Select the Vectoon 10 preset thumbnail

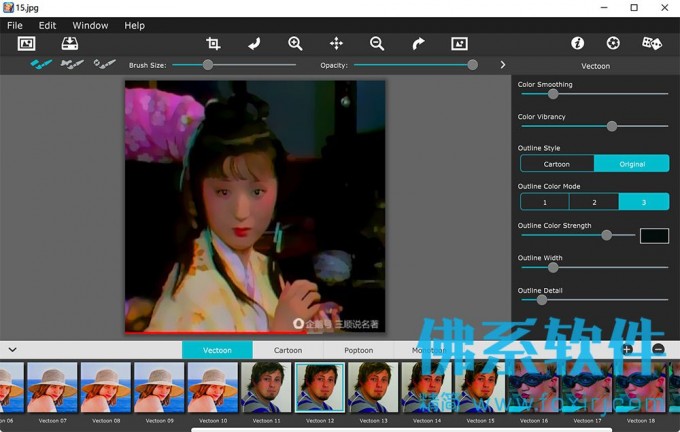(213, 387)
